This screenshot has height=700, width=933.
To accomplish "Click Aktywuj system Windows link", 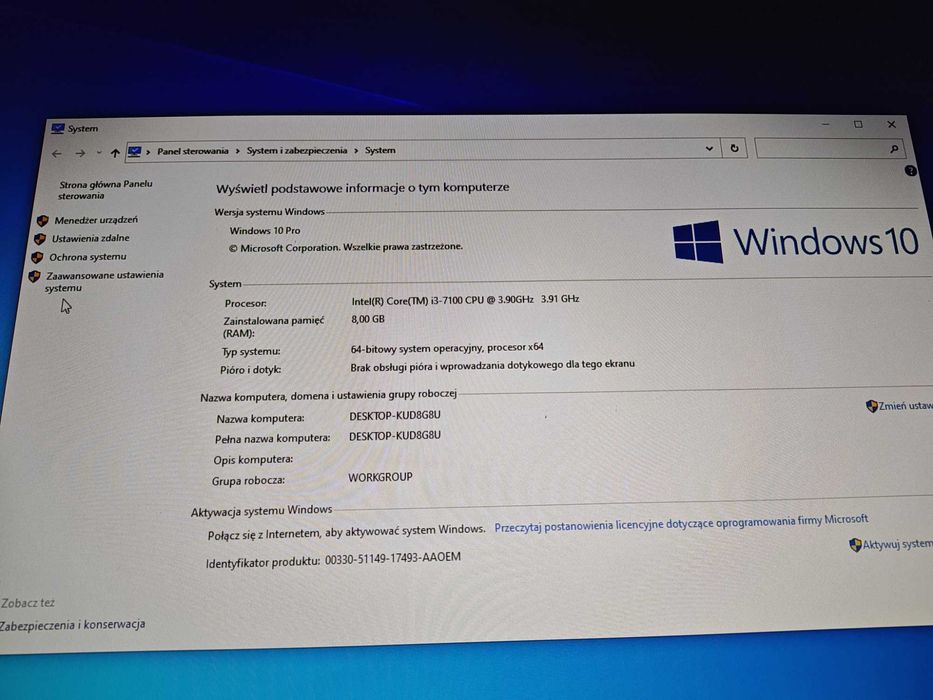I will [897, 544].
